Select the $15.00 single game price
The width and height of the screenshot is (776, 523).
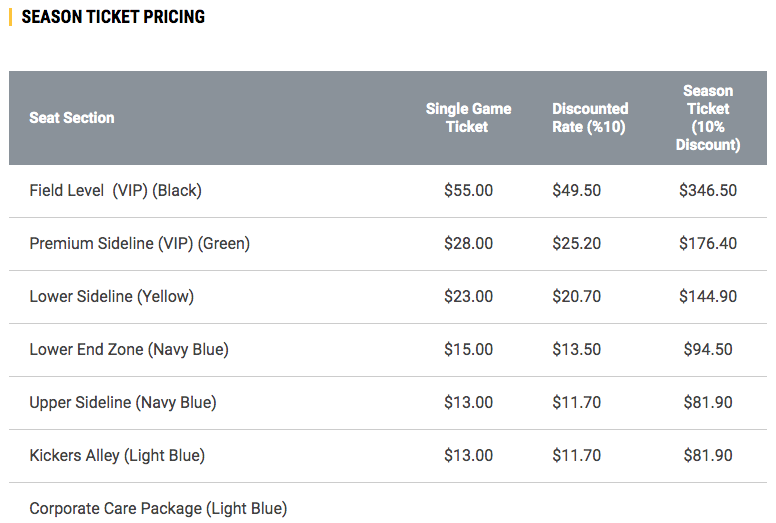click(x=468, y=349)
